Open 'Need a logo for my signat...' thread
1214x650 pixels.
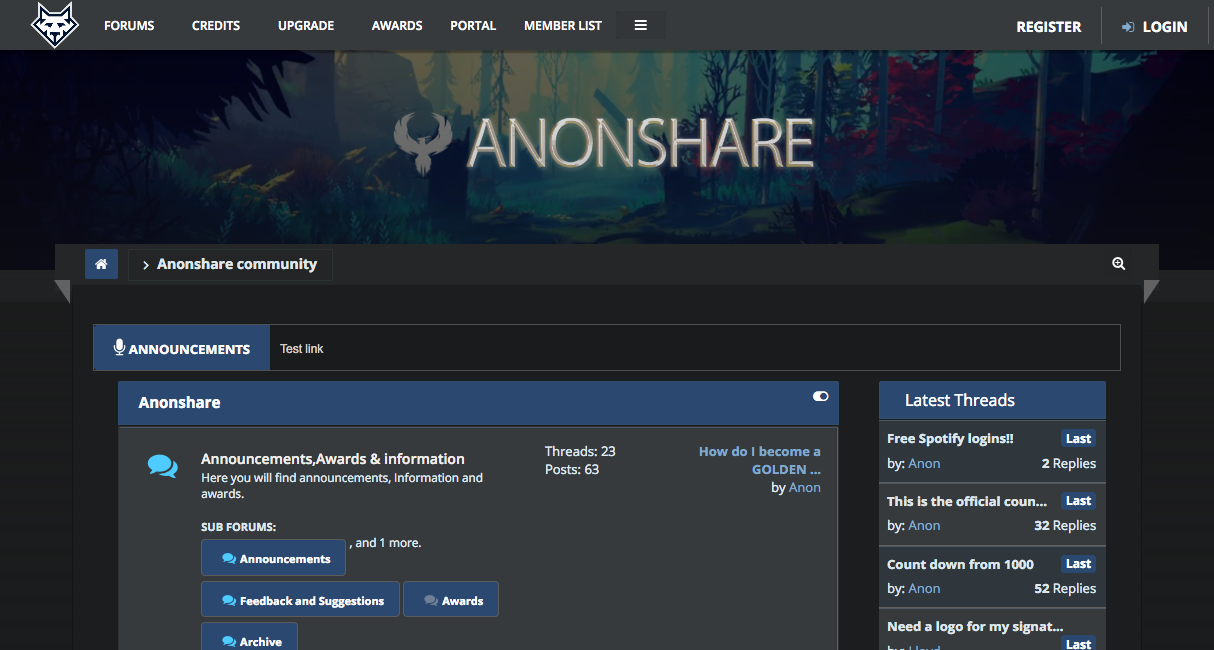click(x=975, y=626)
